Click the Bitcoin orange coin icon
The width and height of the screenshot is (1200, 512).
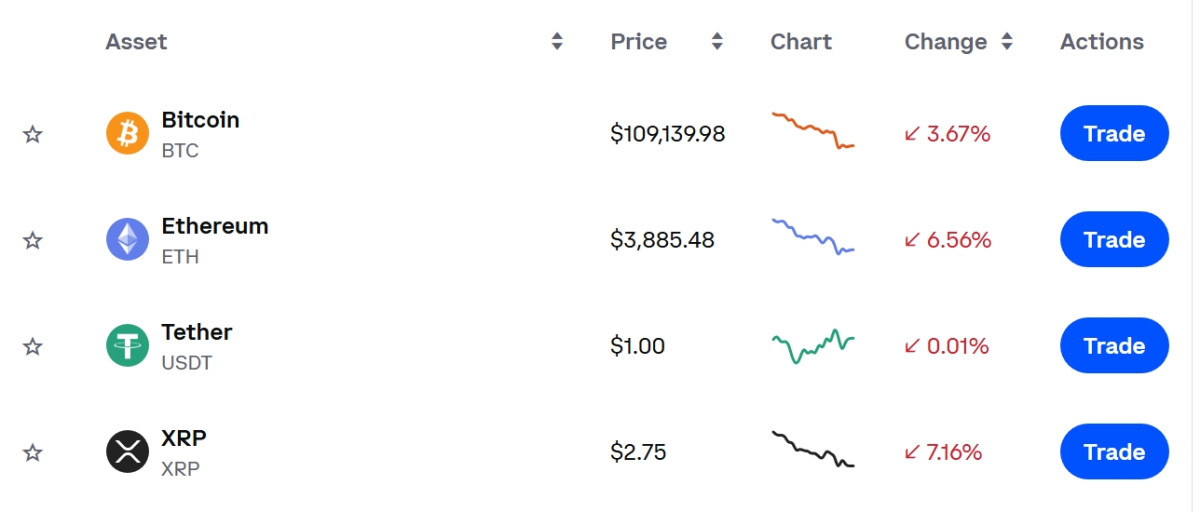point(127,134)
